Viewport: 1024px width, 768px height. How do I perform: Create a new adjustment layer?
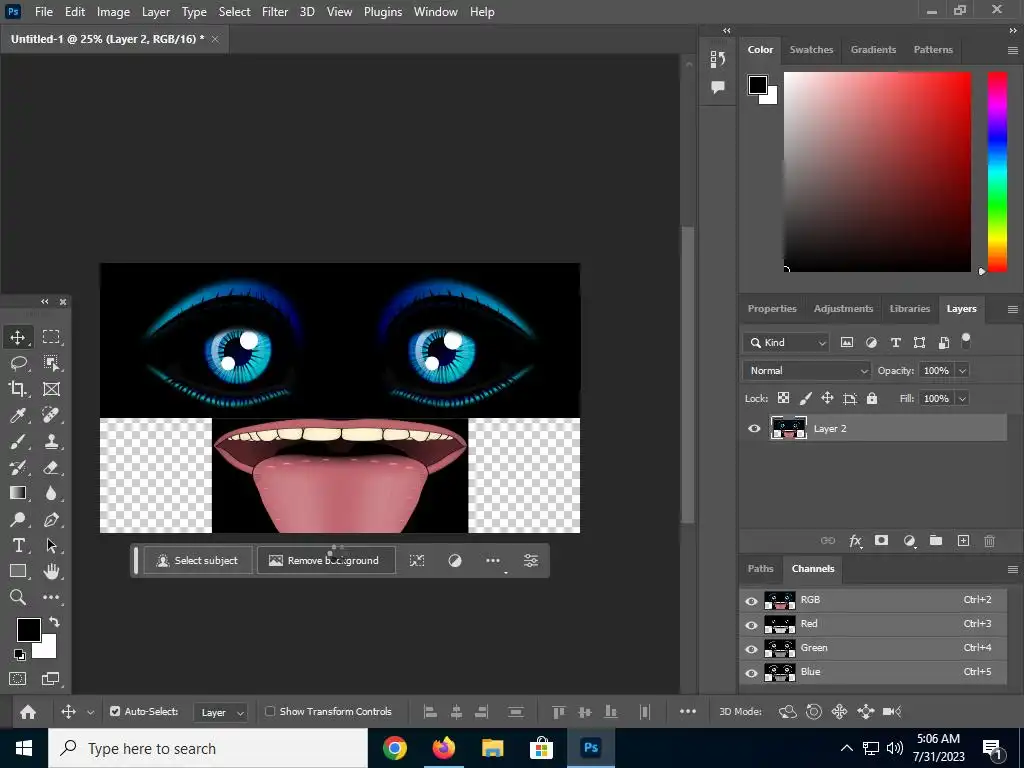coord(909,541)
